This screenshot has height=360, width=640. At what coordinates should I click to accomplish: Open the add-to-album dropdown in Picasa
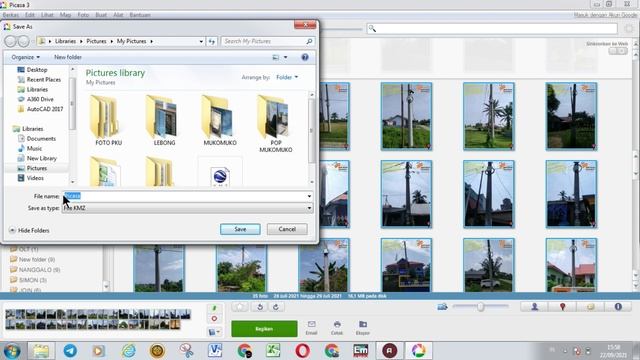pos(214,332)
